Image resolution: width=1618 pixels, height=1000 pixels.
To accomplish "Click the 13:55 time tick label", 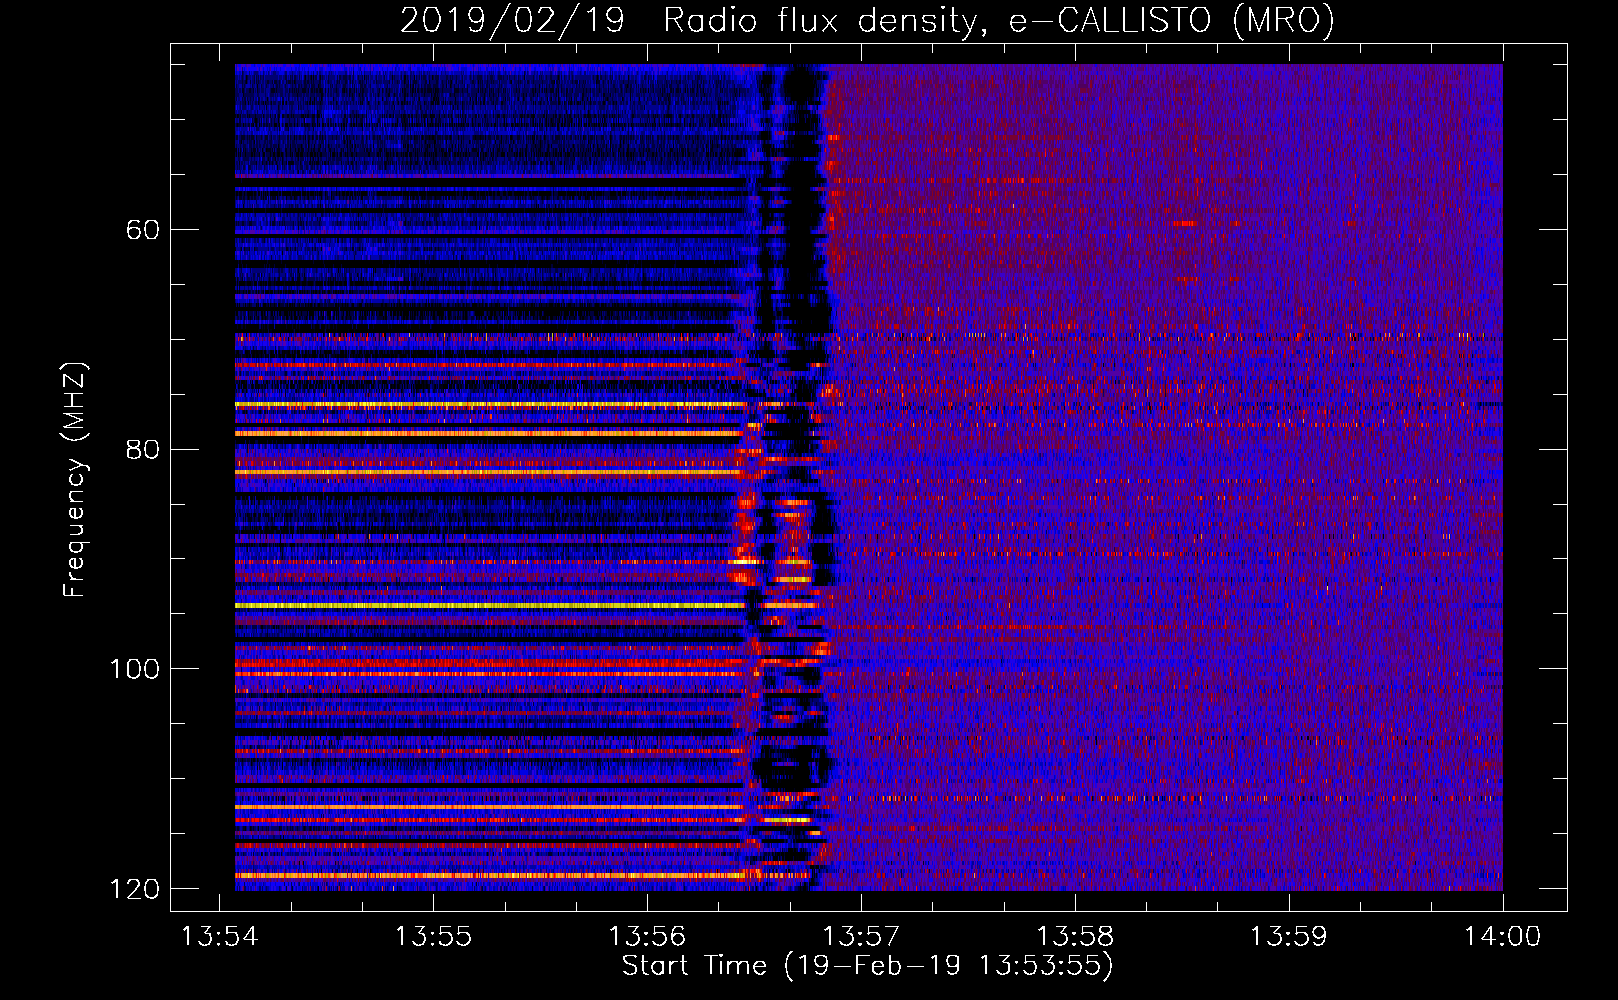I will tap(433, 937).
